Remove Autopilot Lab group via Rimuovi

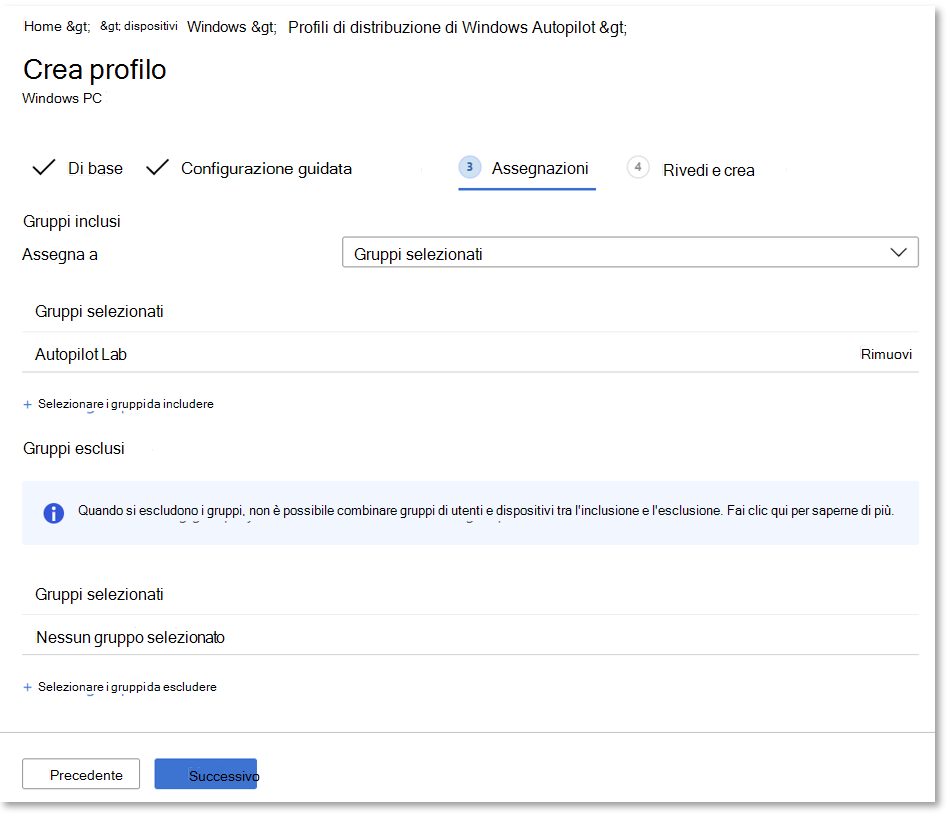(886, 354)
